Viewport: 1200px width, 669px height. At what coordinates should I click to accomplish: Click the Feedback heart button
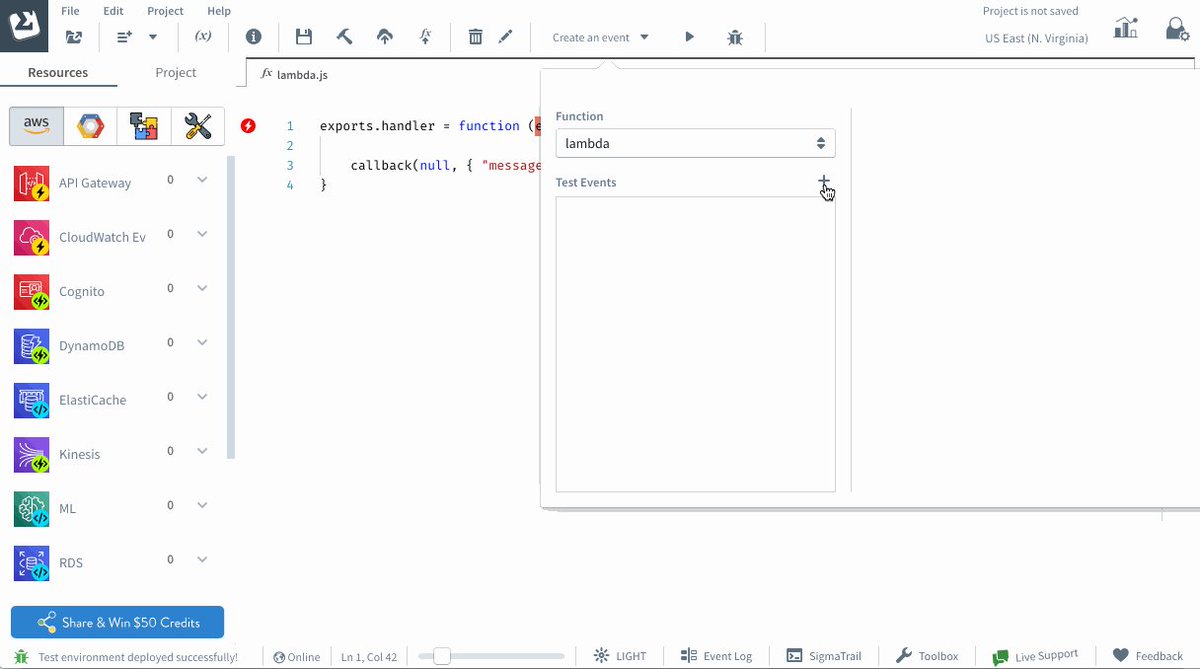coord(1148,656)
